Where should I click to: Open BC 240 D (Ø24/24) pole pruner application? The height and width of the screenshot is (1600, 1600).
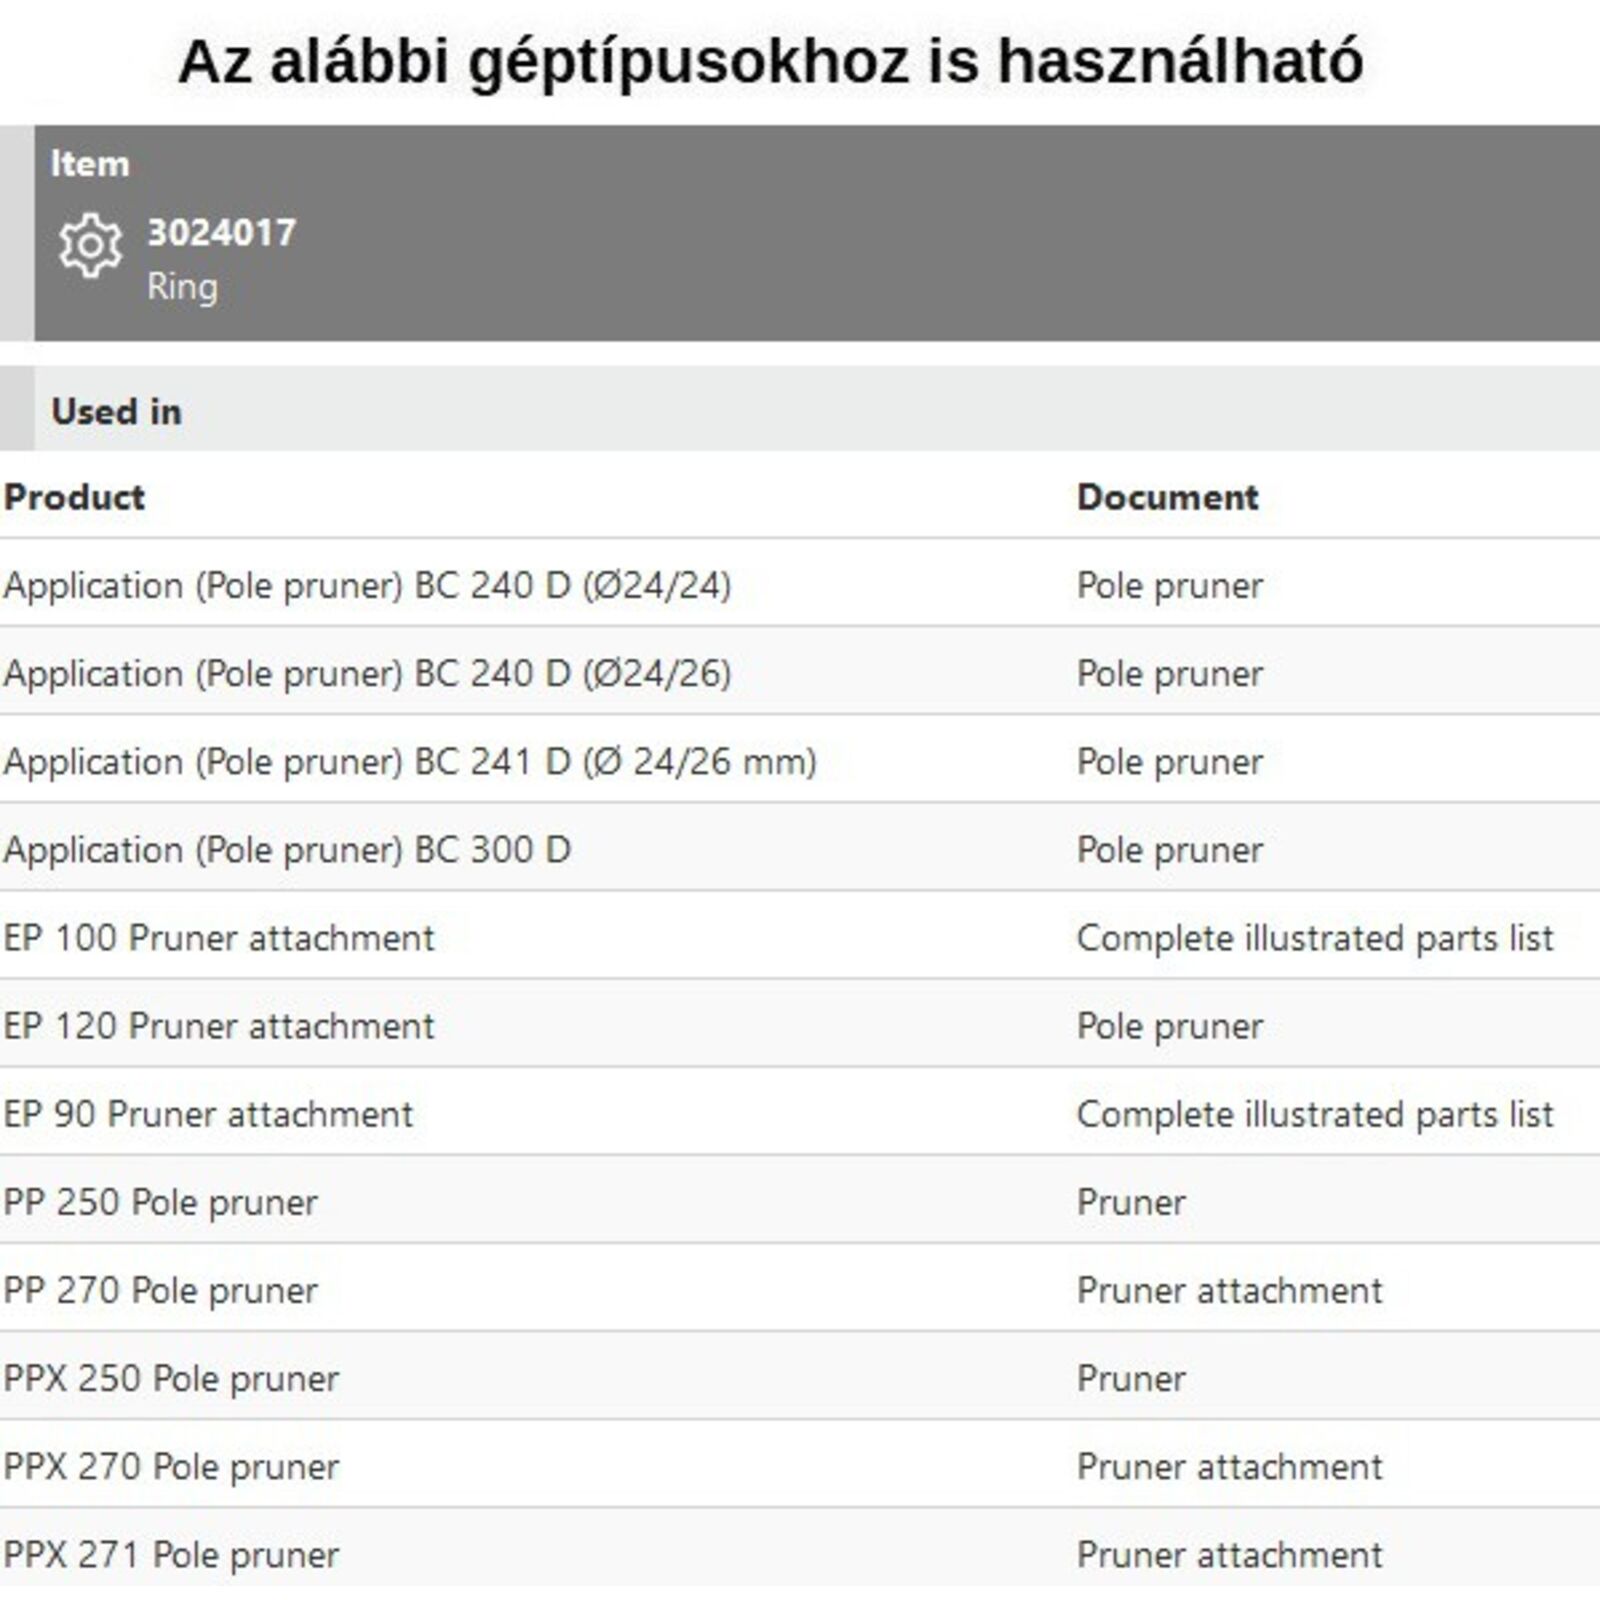(x=367, y=585)
